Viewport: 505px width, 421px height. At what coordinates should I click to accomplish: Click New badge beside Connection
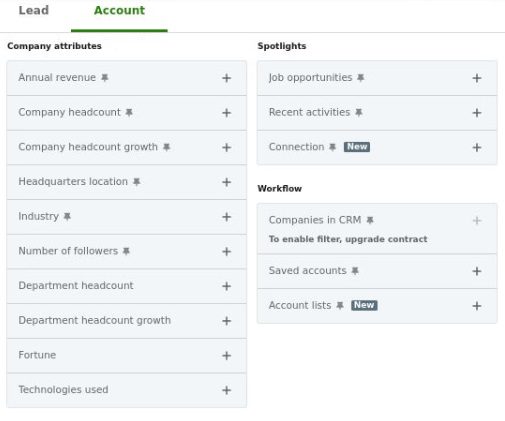[x=357, y=147]
